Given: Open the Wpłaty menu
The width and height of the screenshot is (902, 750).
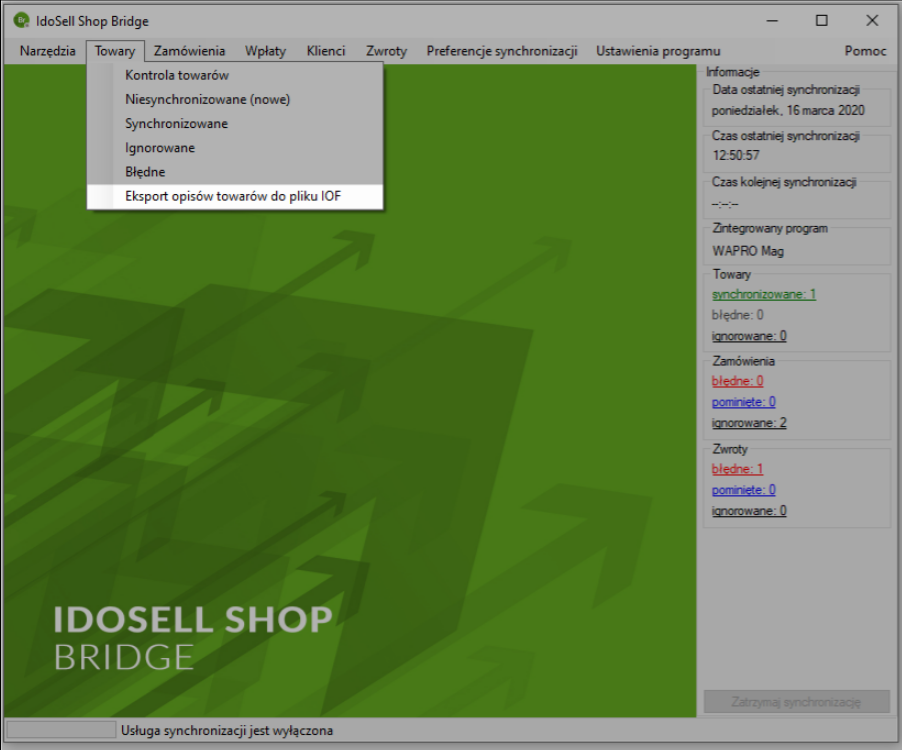Looking at the screenshot, I should [x=265, y=51].
